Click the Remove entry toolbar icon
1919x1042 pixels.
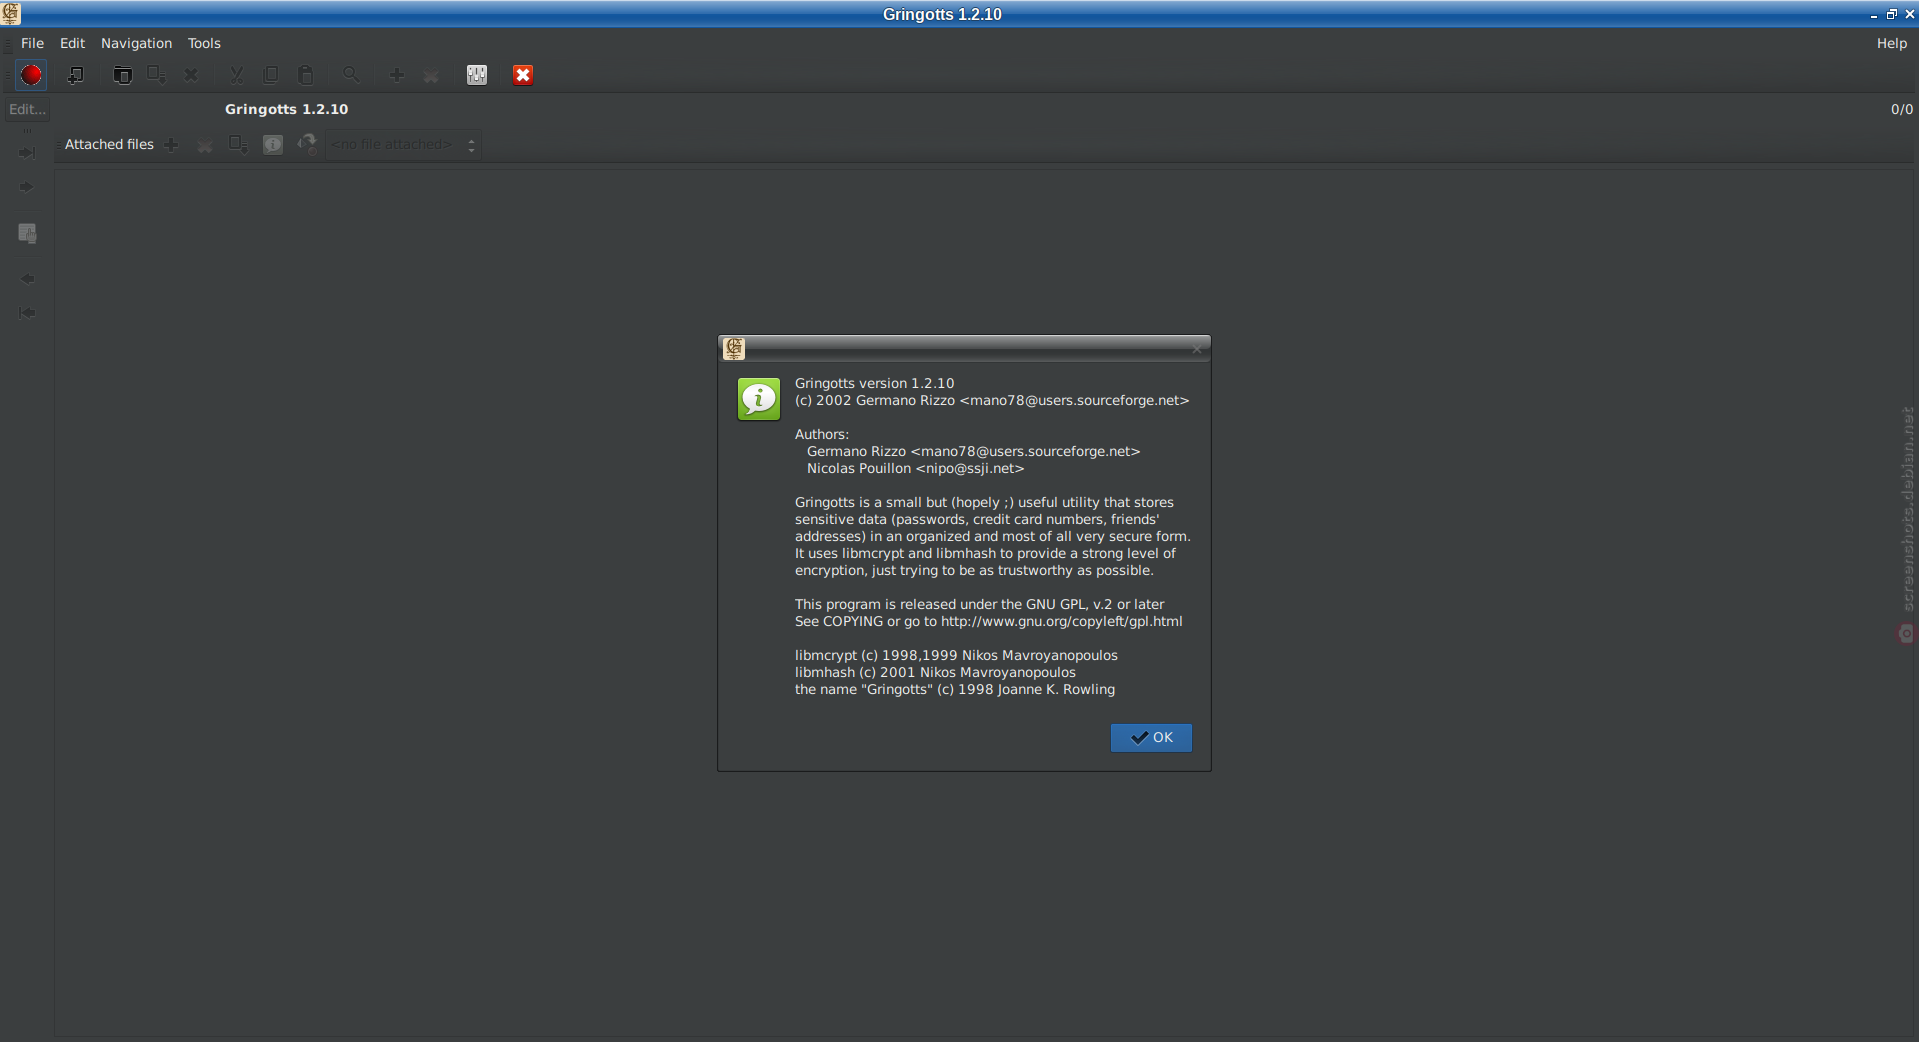431,75
